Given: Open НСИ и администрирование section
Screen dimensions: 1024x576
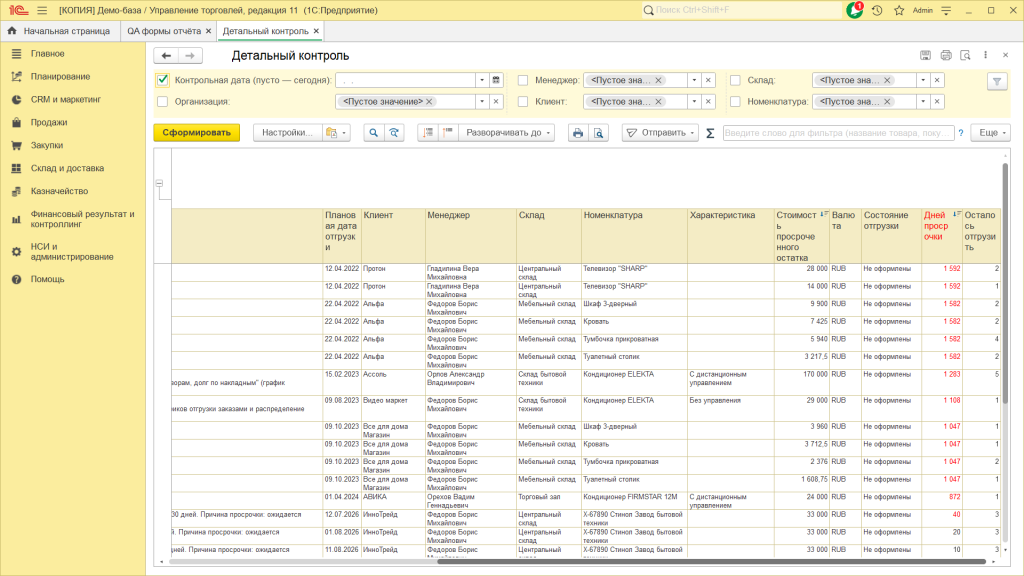Looking at the screenshot, I should pos(72,251).
